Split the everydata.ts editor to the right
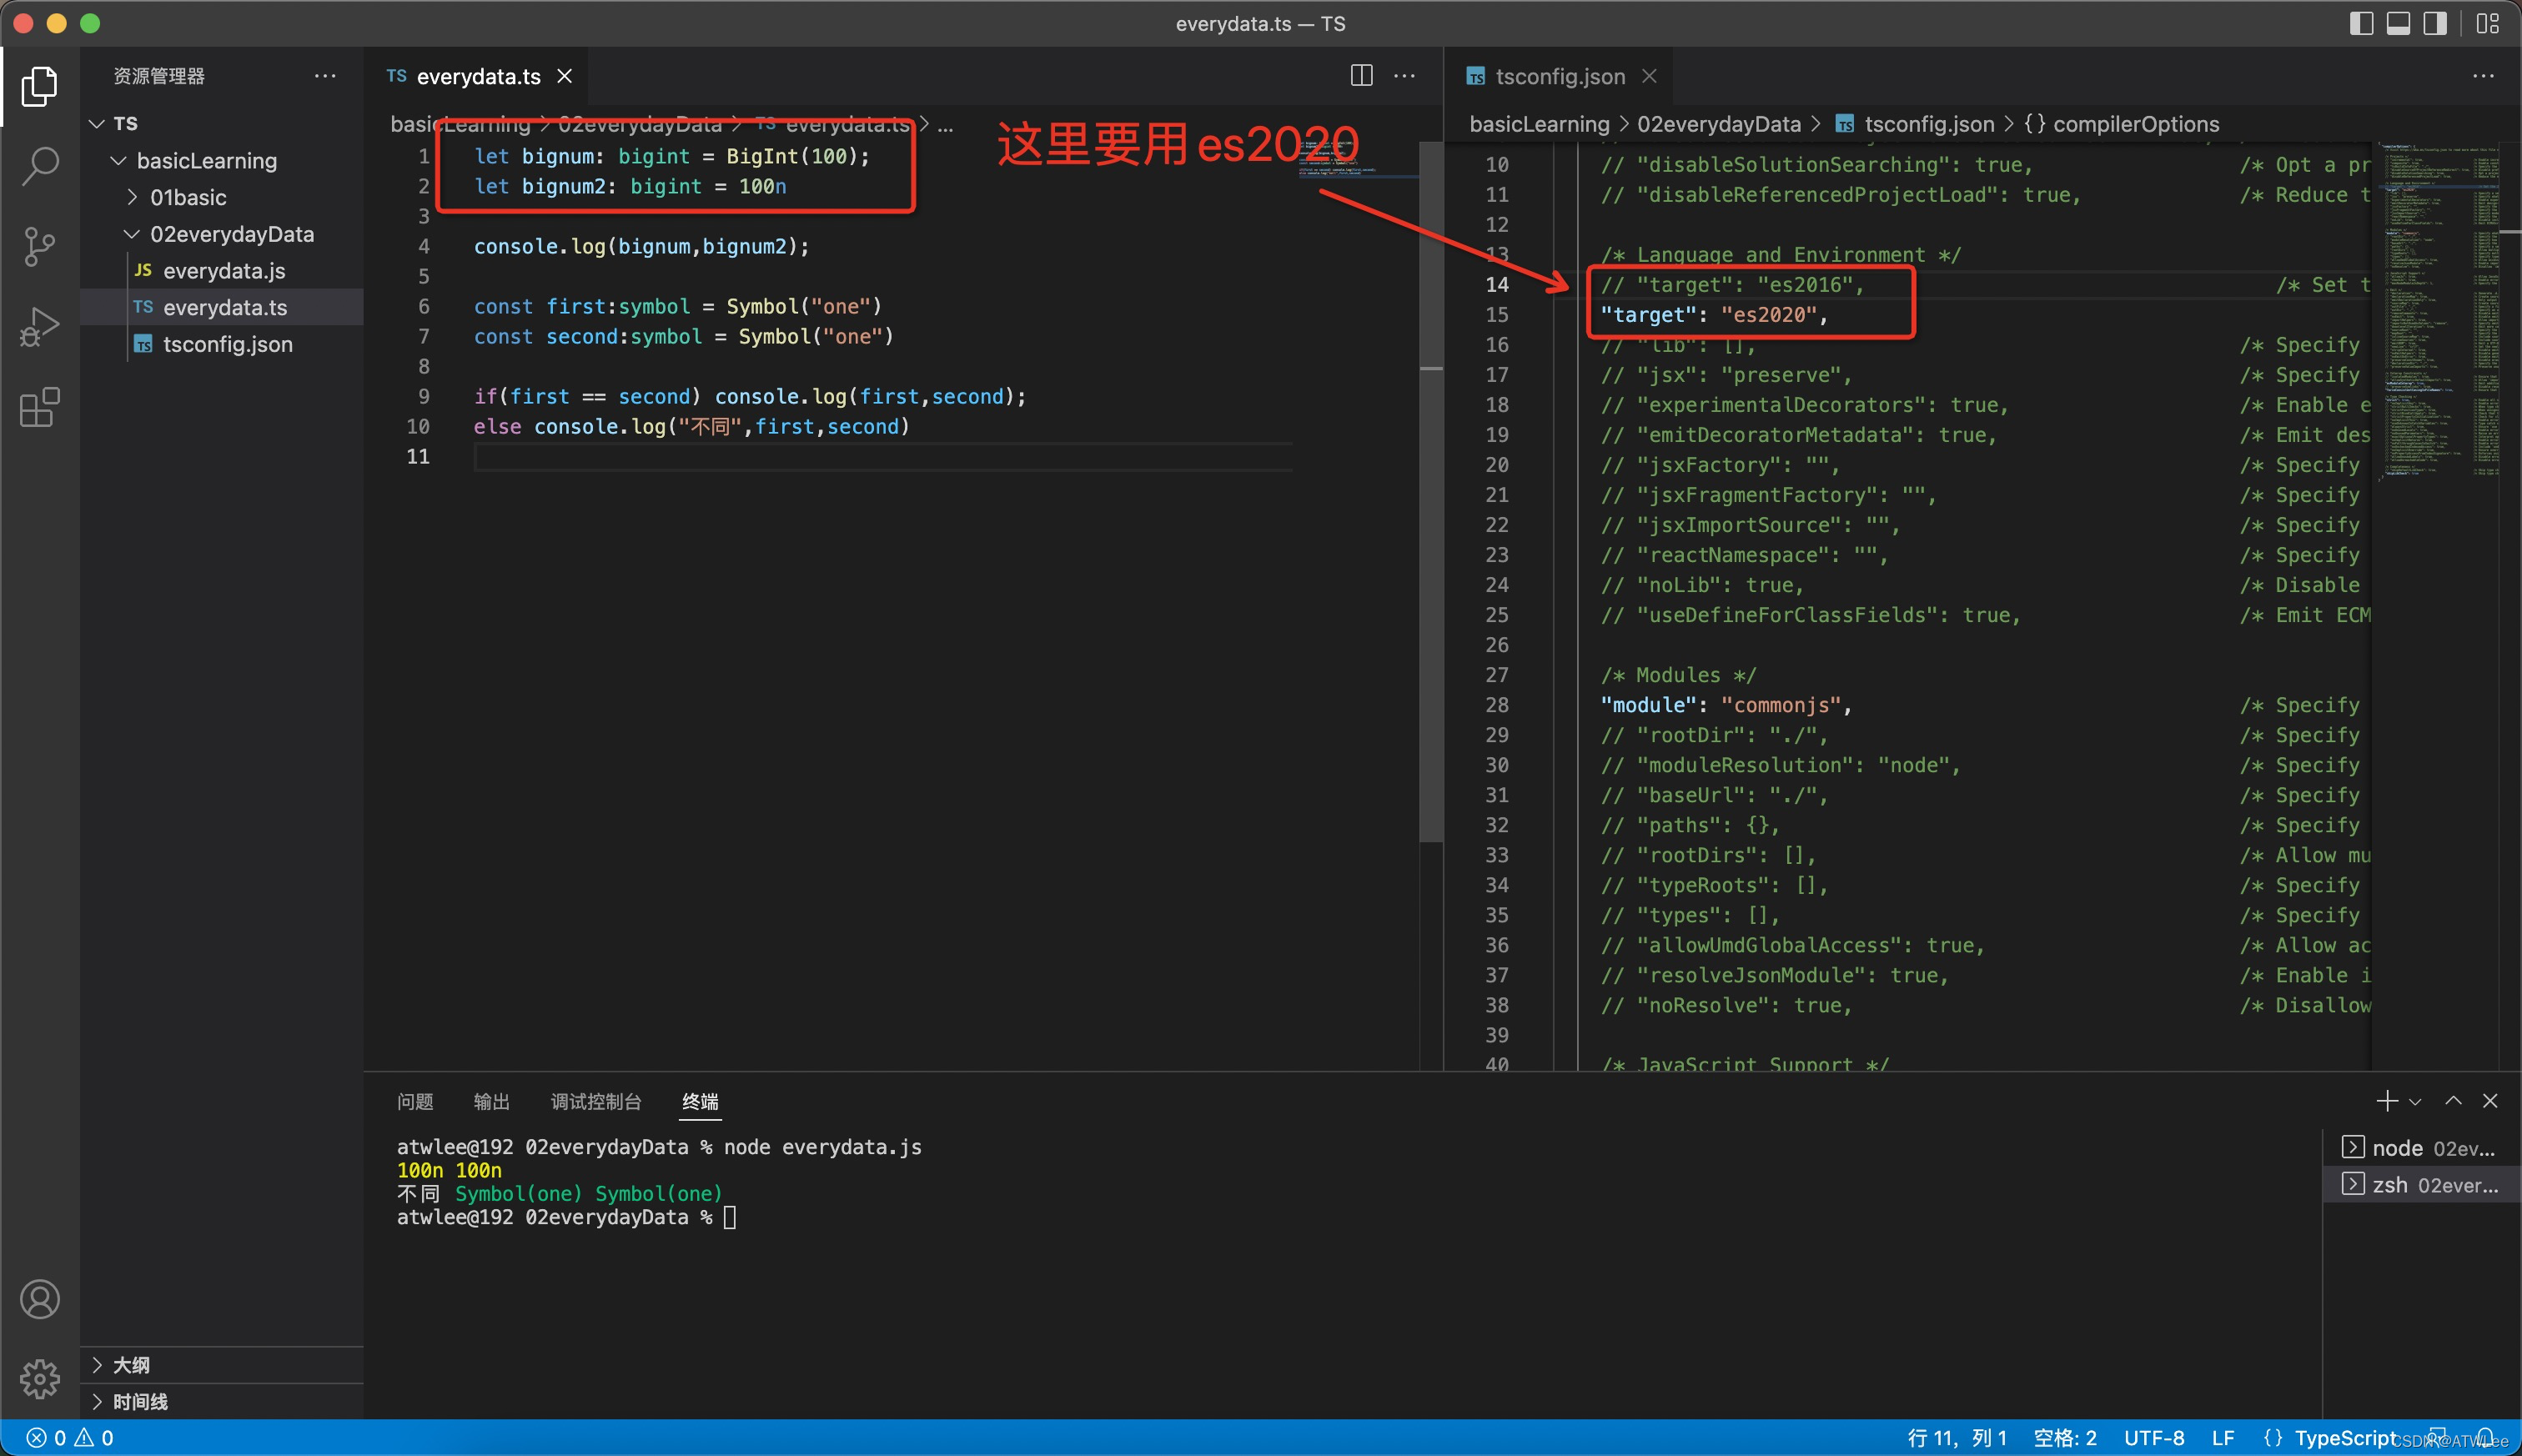This screenshot has width=2522, height=1456. pyautogui.click(x=1361, y=76)
